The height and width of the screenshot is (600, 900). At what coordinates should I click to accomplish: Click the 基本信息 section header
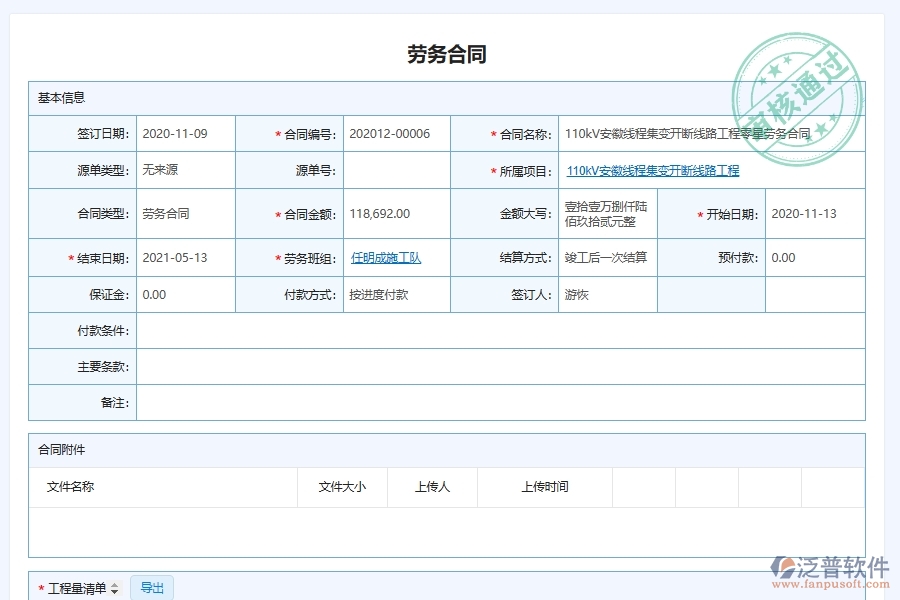click(x=62, y=98)
